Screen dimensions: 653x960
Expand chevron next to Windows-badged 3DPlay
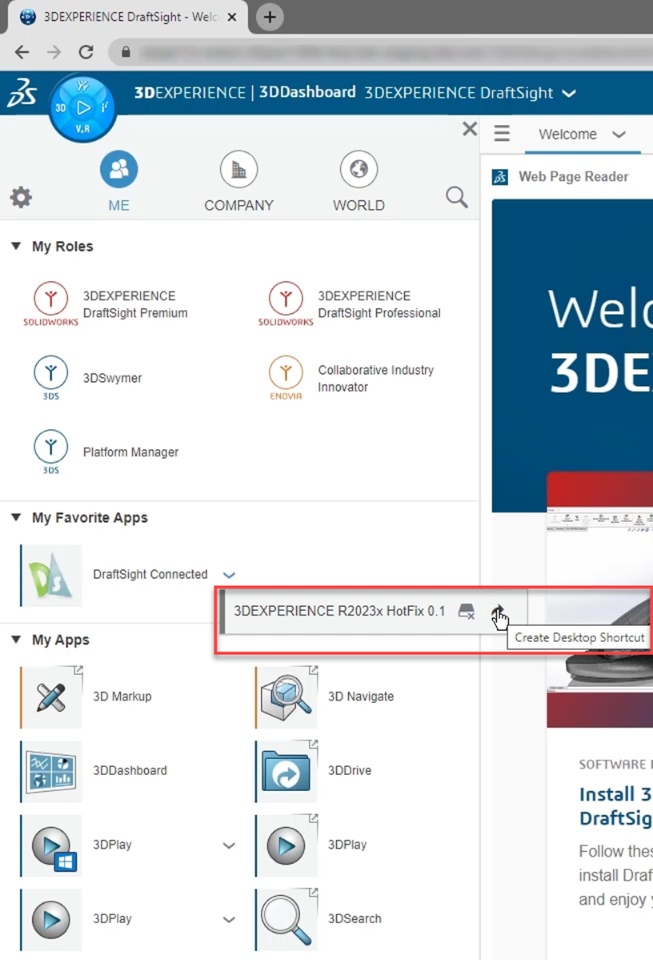click(229, 846)
